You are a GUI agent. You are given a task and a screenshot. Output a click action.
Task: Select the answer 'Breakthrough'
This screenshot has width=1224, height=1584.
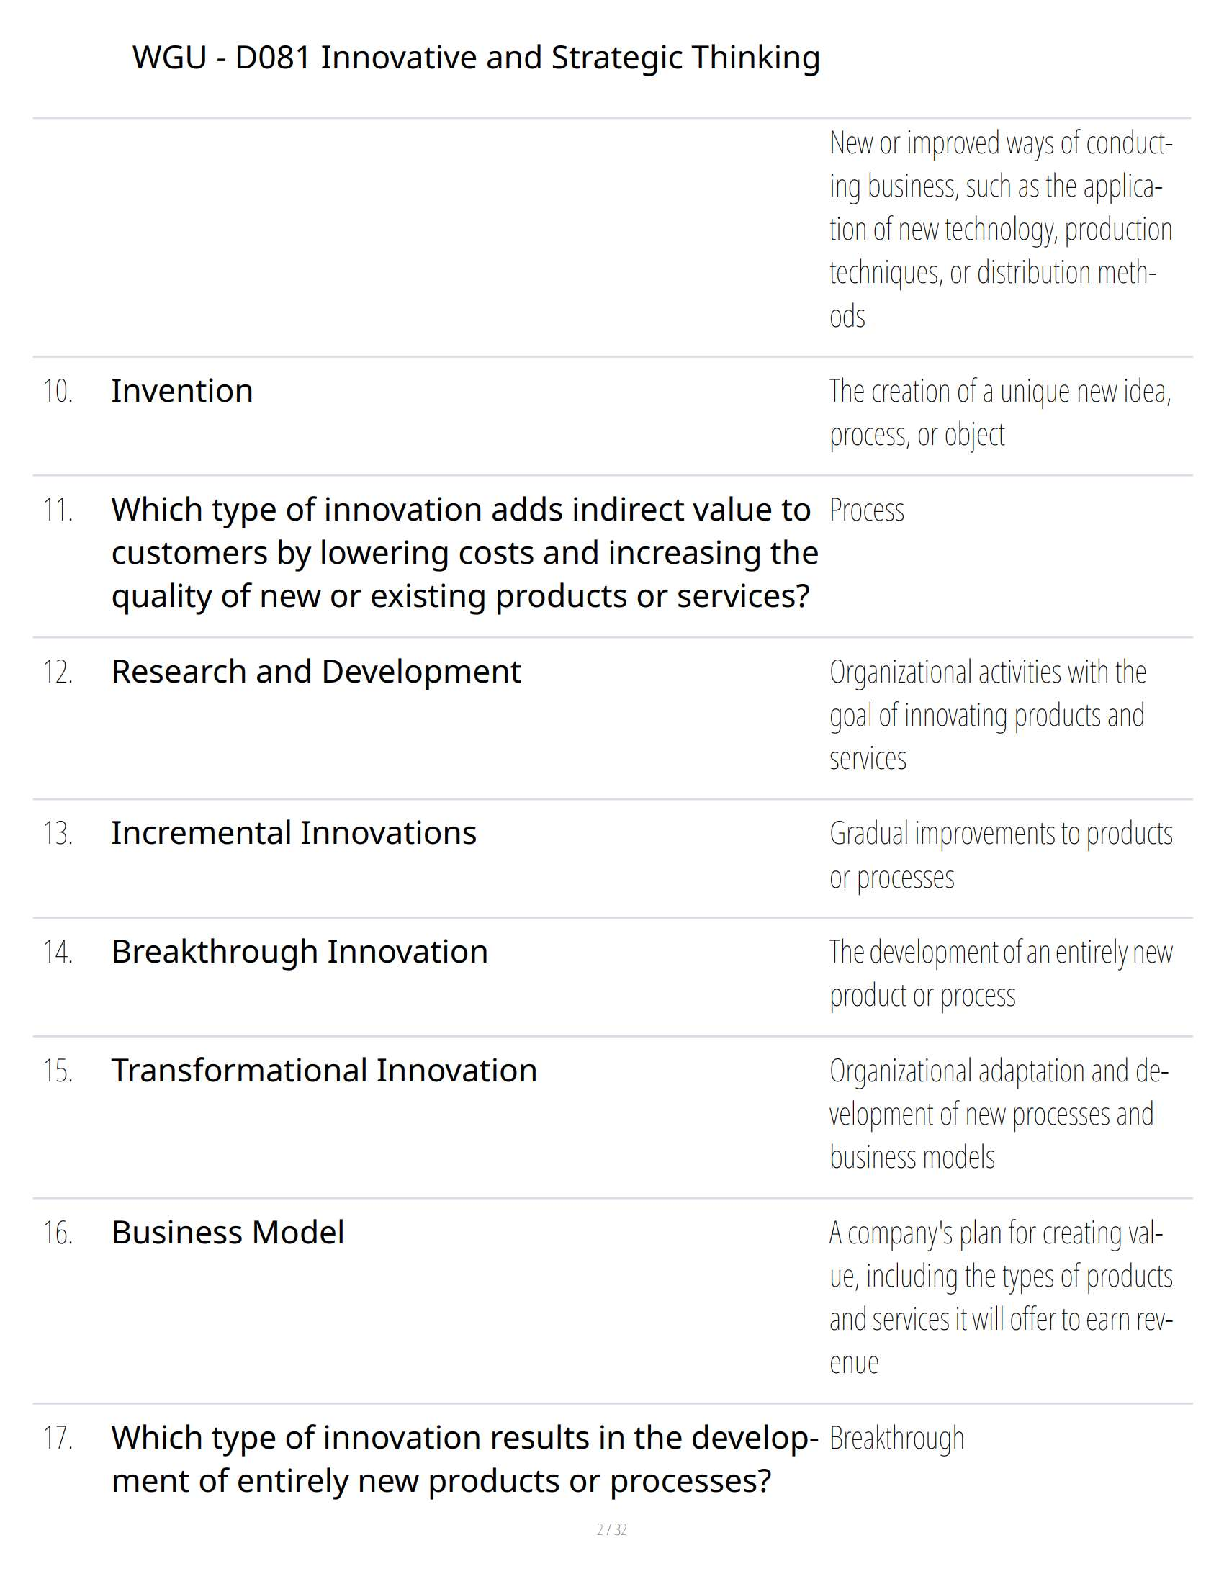[x=896, y=1439]
